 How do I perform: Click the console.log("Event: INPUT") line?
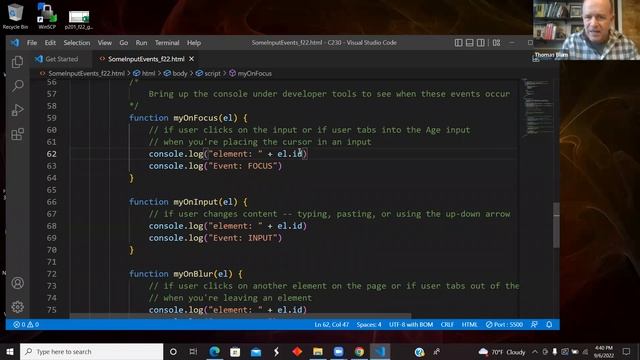tap(215, 238)
